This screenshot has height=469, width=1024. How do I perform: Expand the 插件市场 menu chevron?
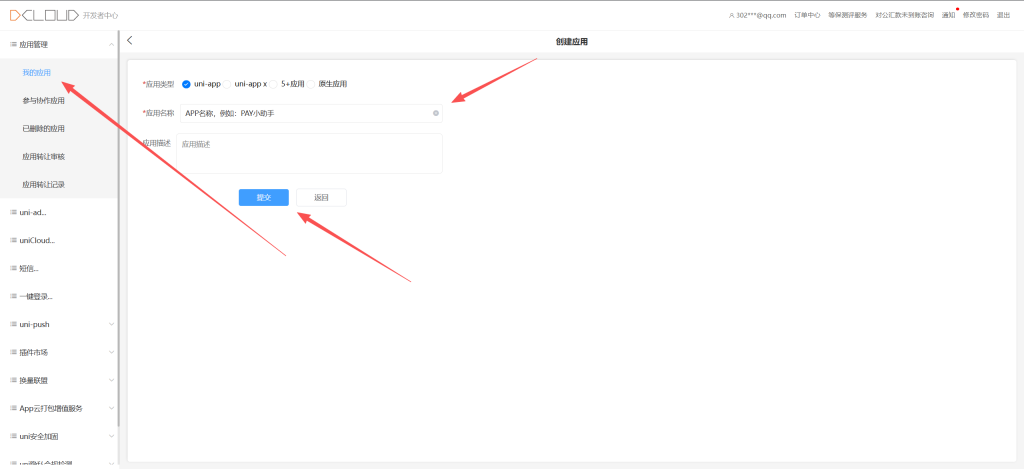click(111, 353)
